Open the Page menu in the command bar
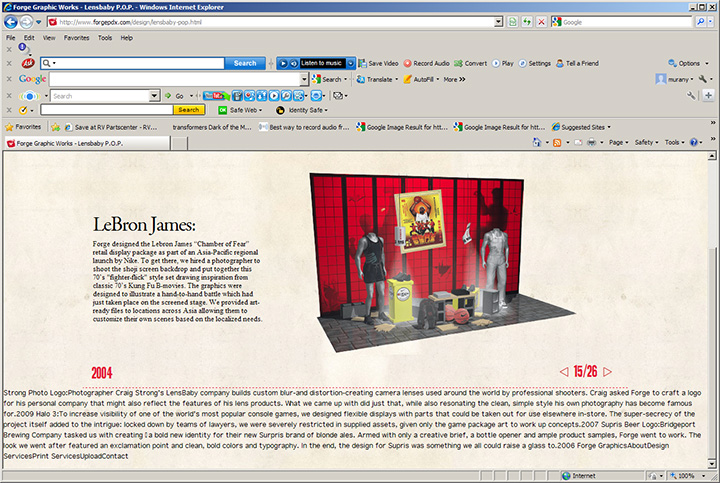The image size is (720, 483). pos(618,142)
